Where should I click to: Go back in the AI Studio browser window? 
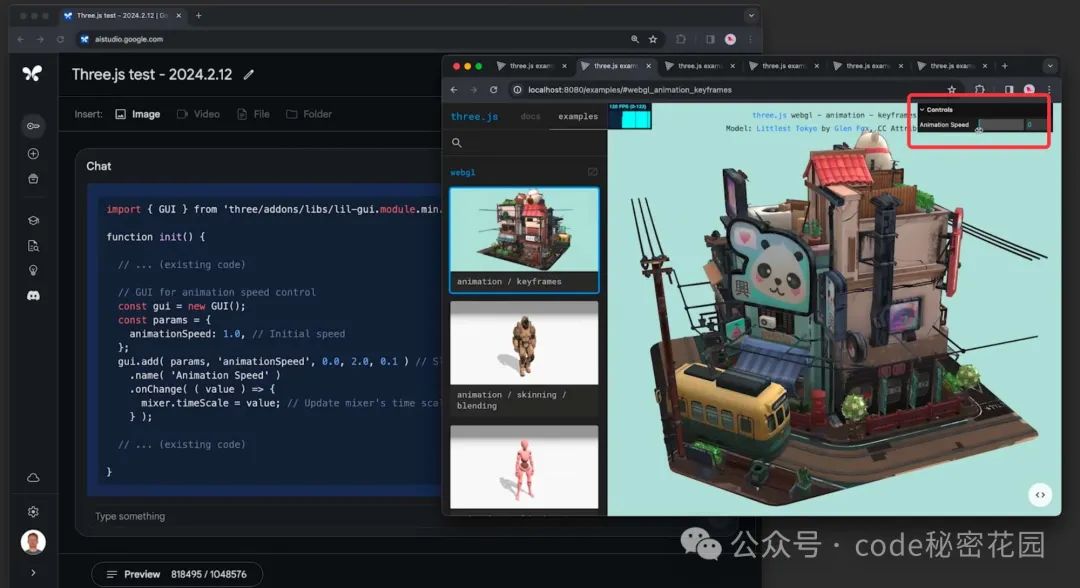coord(21,39)
